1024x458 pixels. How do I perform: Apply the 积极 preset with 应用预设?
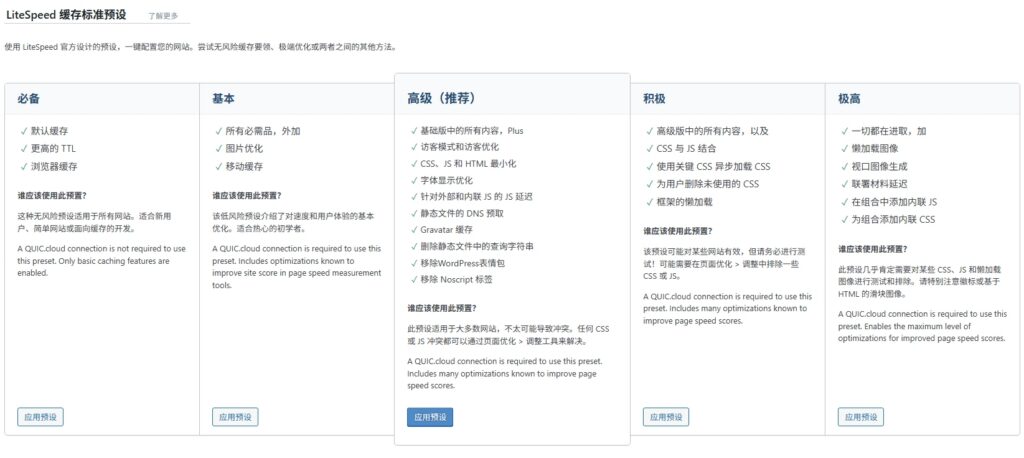point(665,417)
